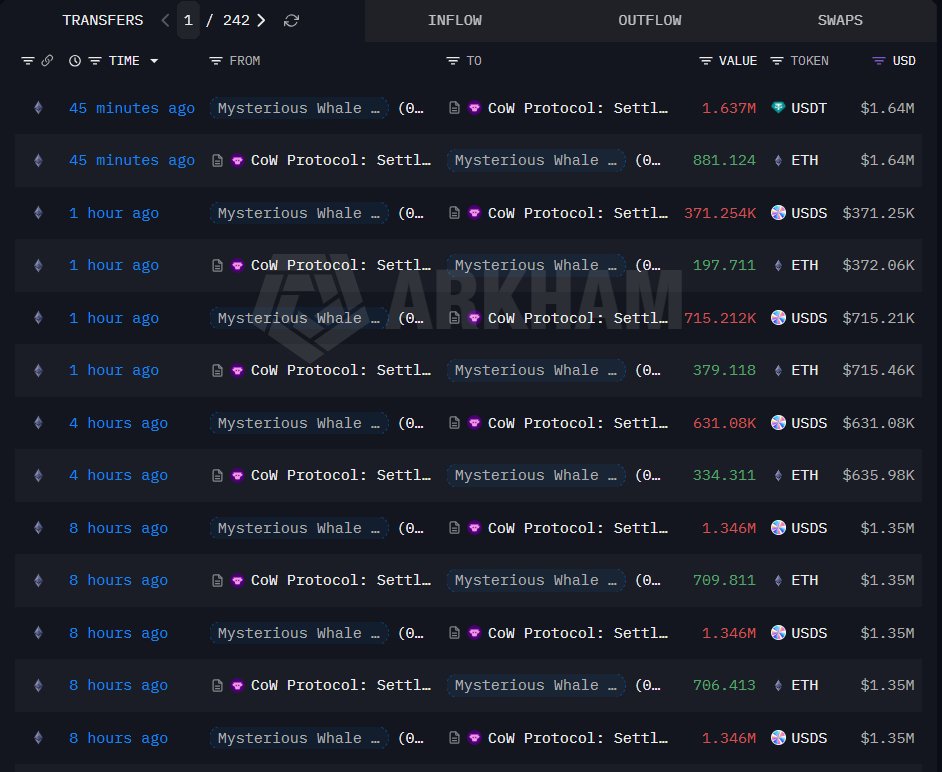
Task: Open the VALUE column filter
Action: 706,61
